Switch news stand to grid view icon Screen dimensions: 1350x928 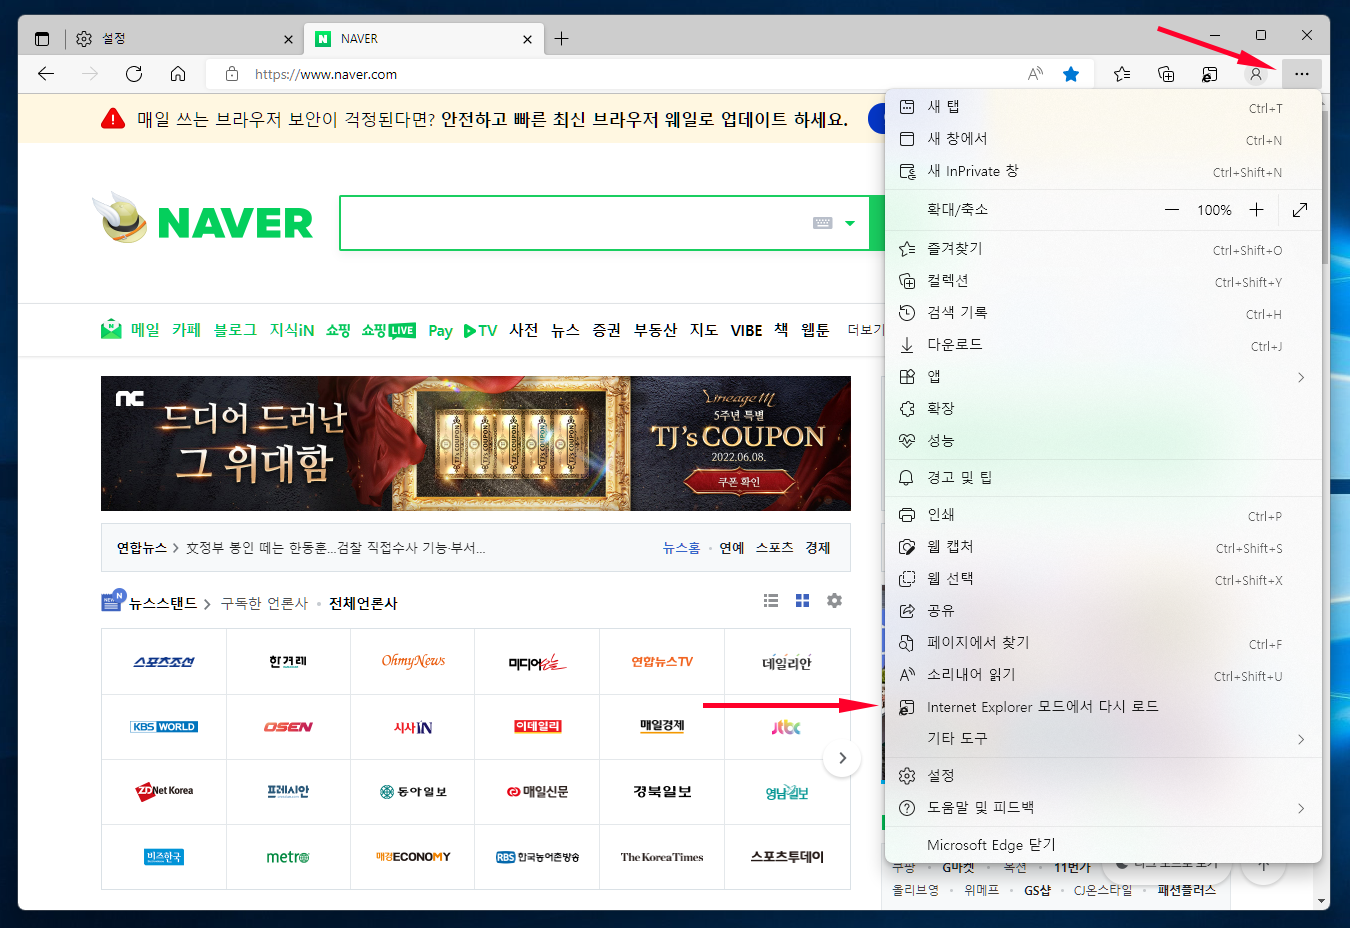tap(802, 601)
